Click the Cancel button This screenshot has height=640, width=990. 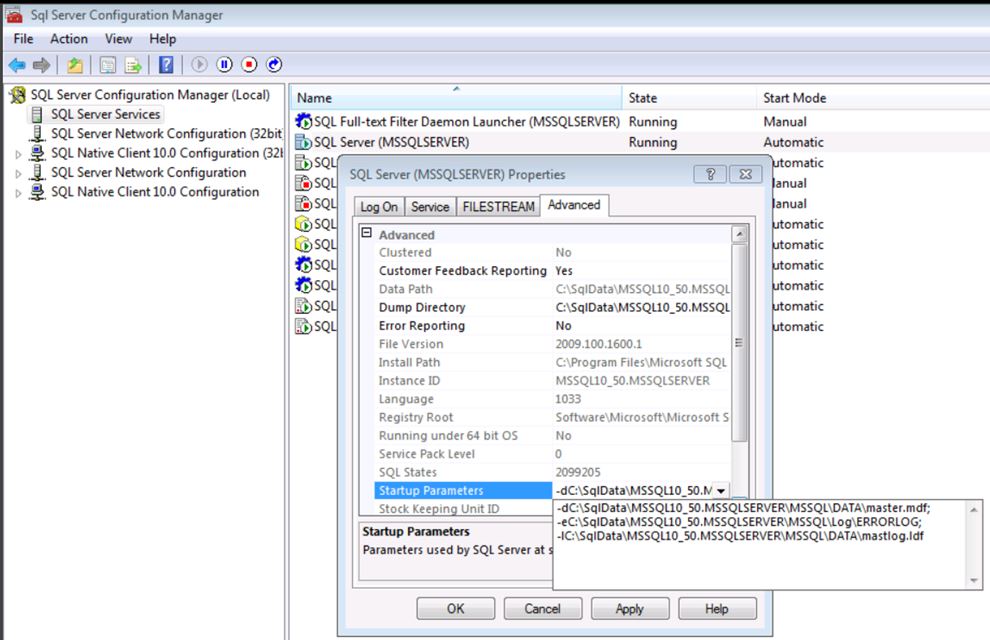click(542, 609)
